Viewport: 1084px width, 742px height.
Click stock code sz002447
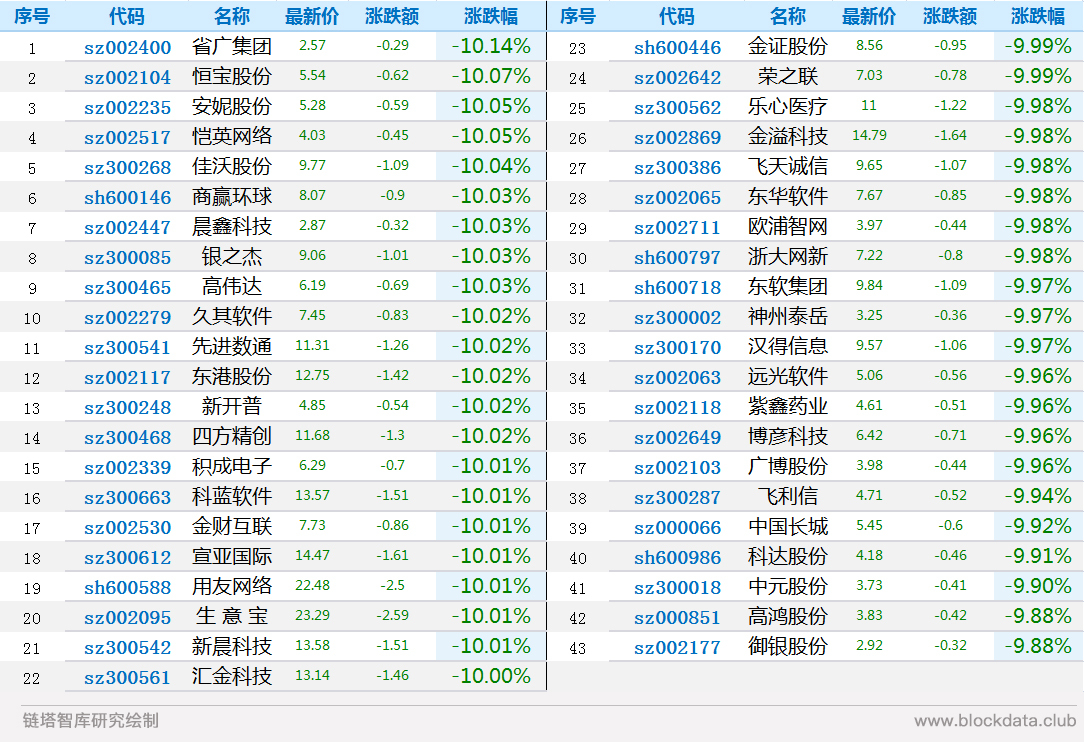coord(127,227)
